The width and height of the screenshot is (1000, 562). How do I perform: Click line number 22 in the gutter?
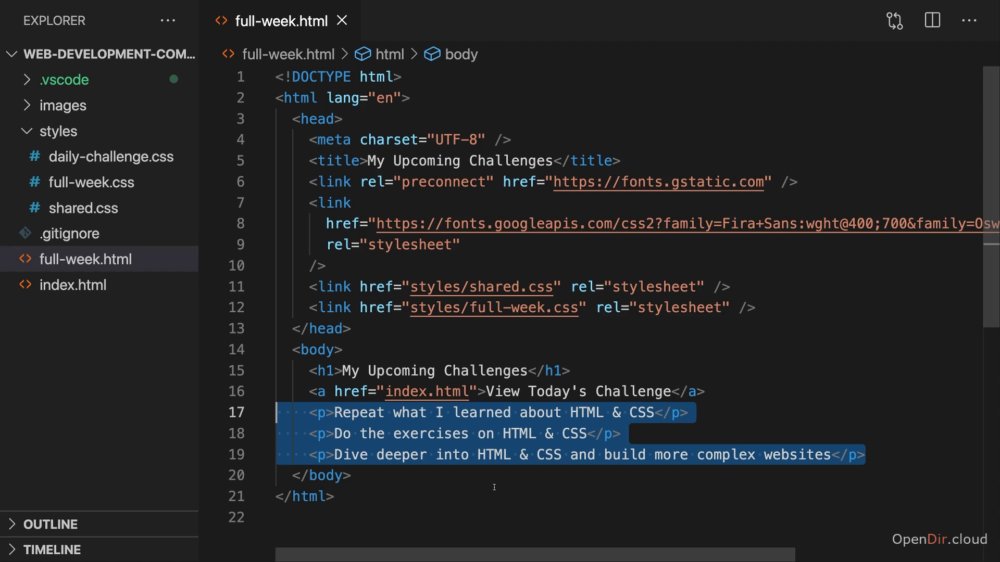tap(236, 517)
